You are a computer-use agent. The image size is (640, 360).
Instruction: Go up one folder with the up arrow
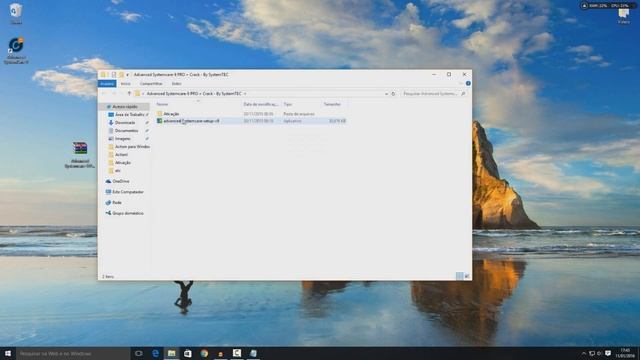[x=129, y=94]
